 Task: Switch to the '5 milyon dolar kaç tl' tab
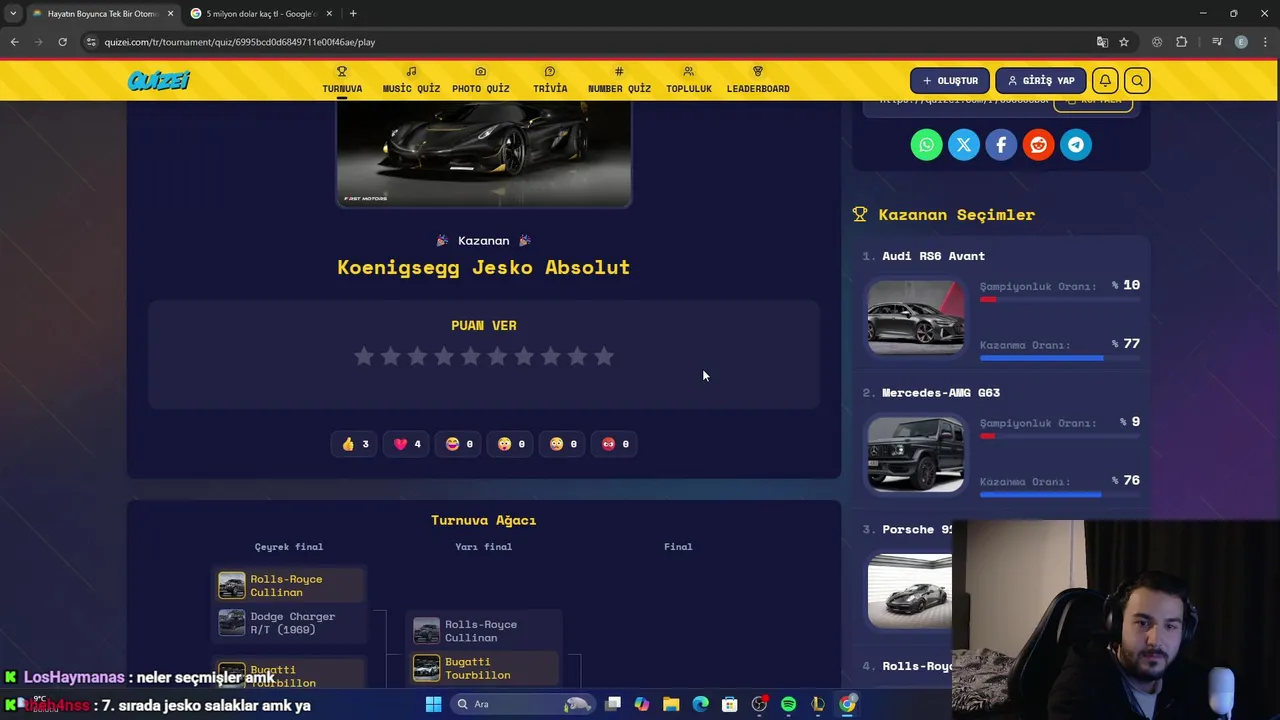point(260,13)
